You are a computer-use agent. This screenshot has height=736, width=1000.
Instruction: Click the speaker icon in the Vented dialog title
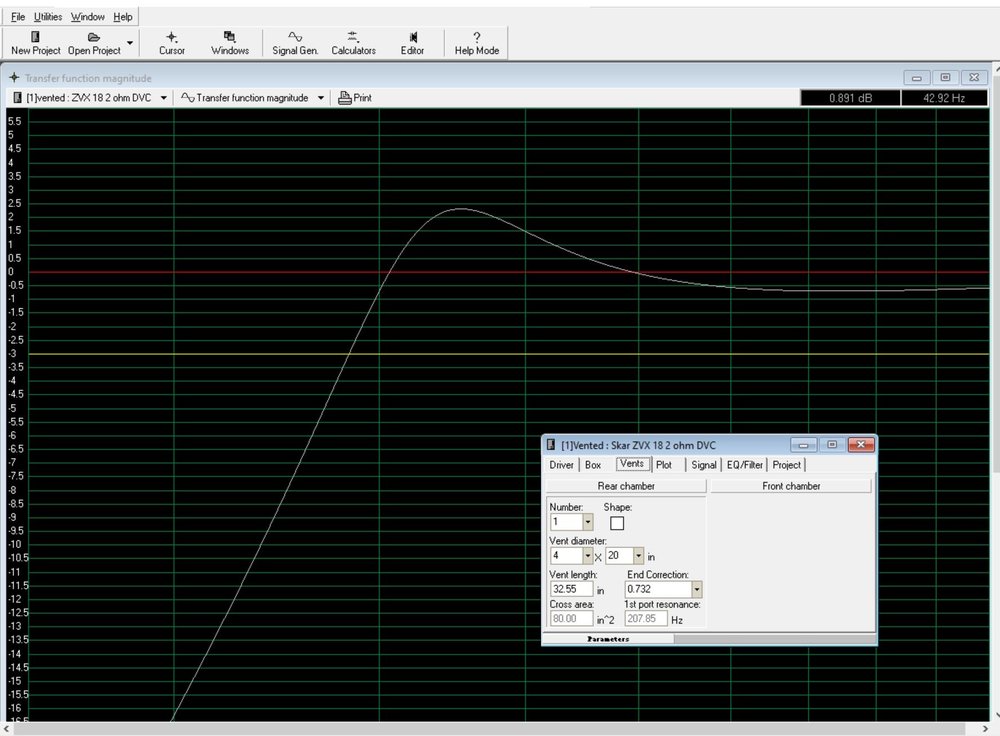coord(551,445)
